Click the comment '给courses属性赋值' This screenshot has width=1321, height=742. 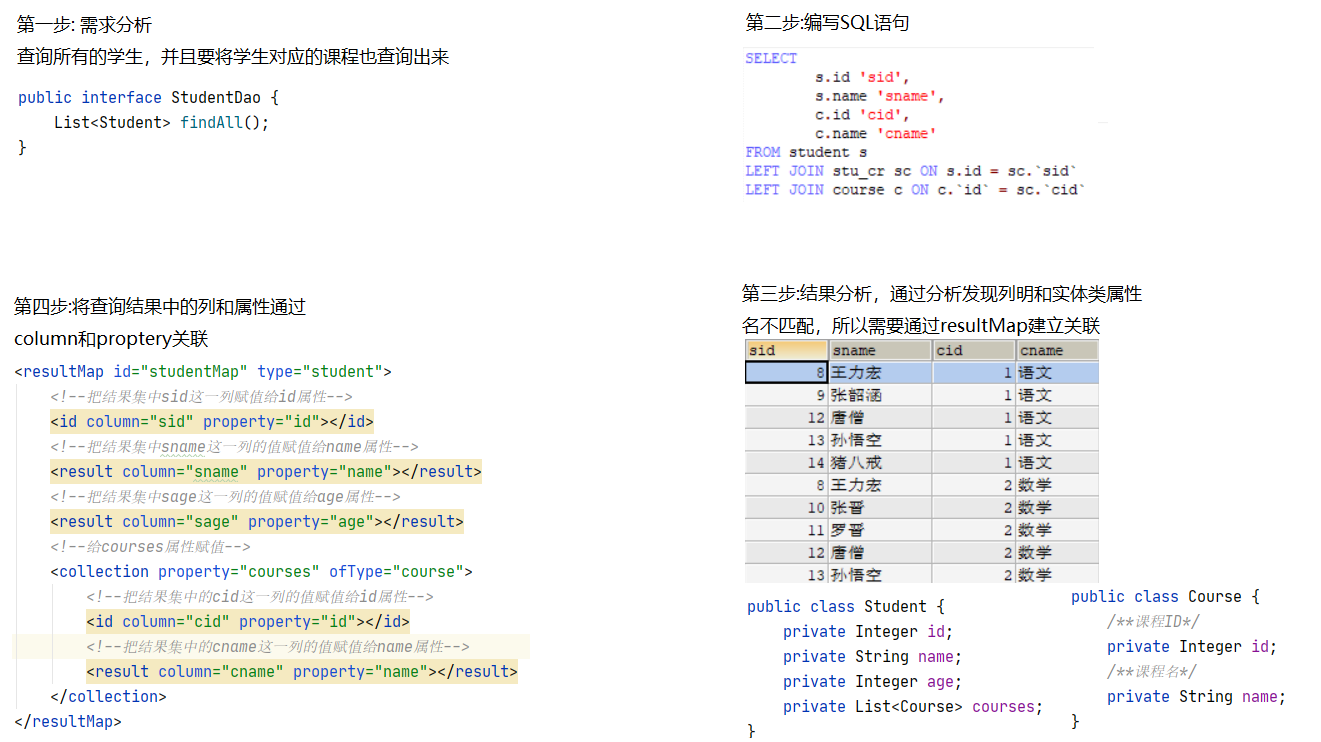pos(150,546)
